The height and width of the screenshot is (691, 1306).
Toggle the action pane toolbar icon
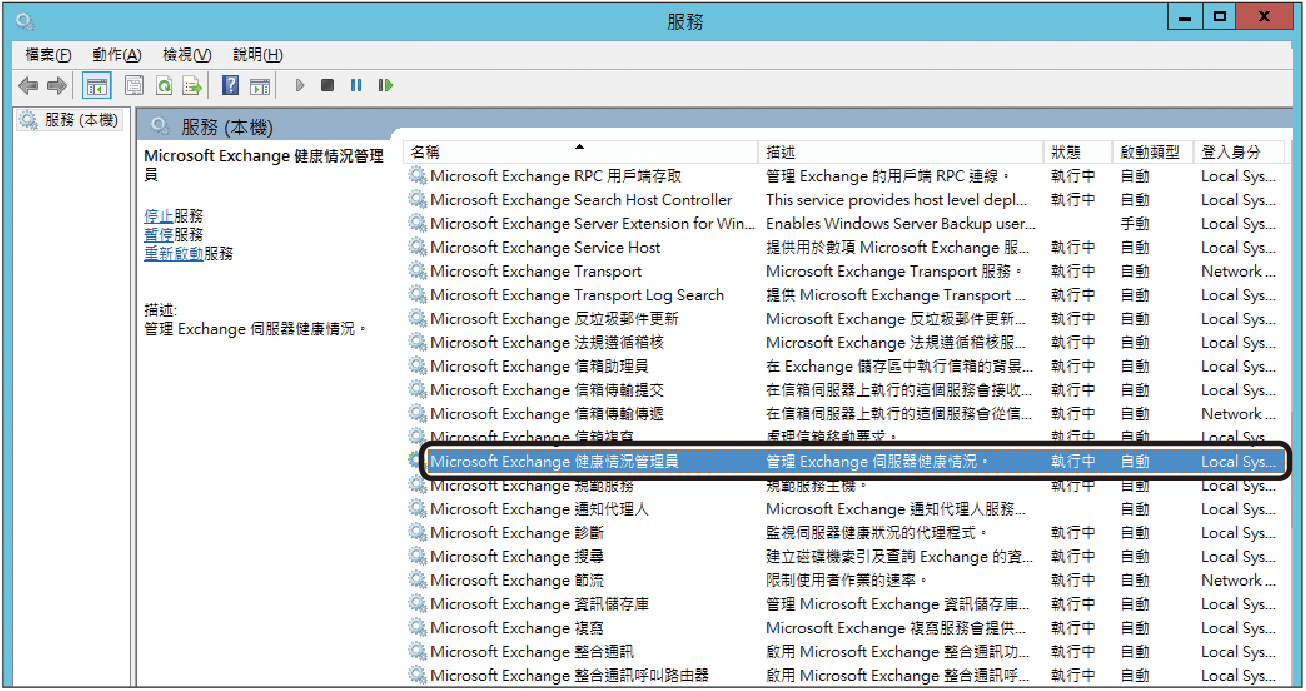(260, 86)
